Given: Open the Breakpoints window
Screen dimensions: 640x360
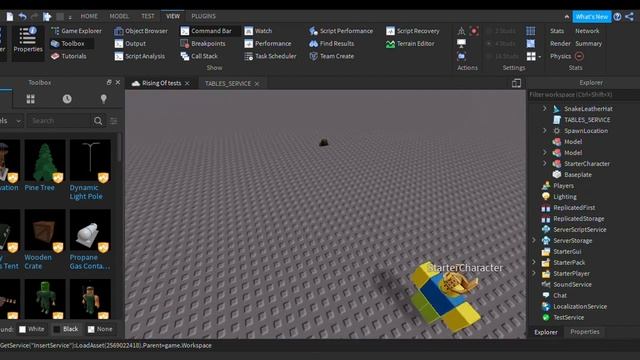Looking at the screenshot, I should pos(203,43).
